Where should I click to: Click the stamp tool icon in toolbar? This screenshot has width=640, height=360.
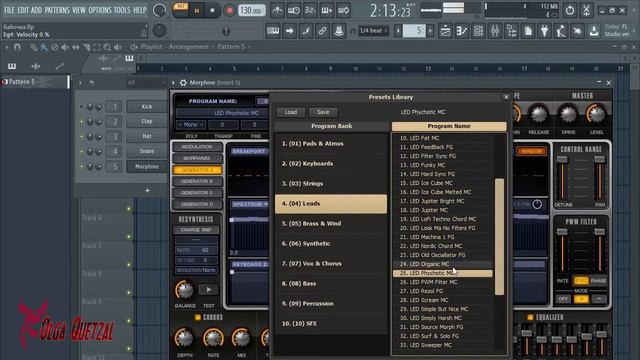point(338,31)
